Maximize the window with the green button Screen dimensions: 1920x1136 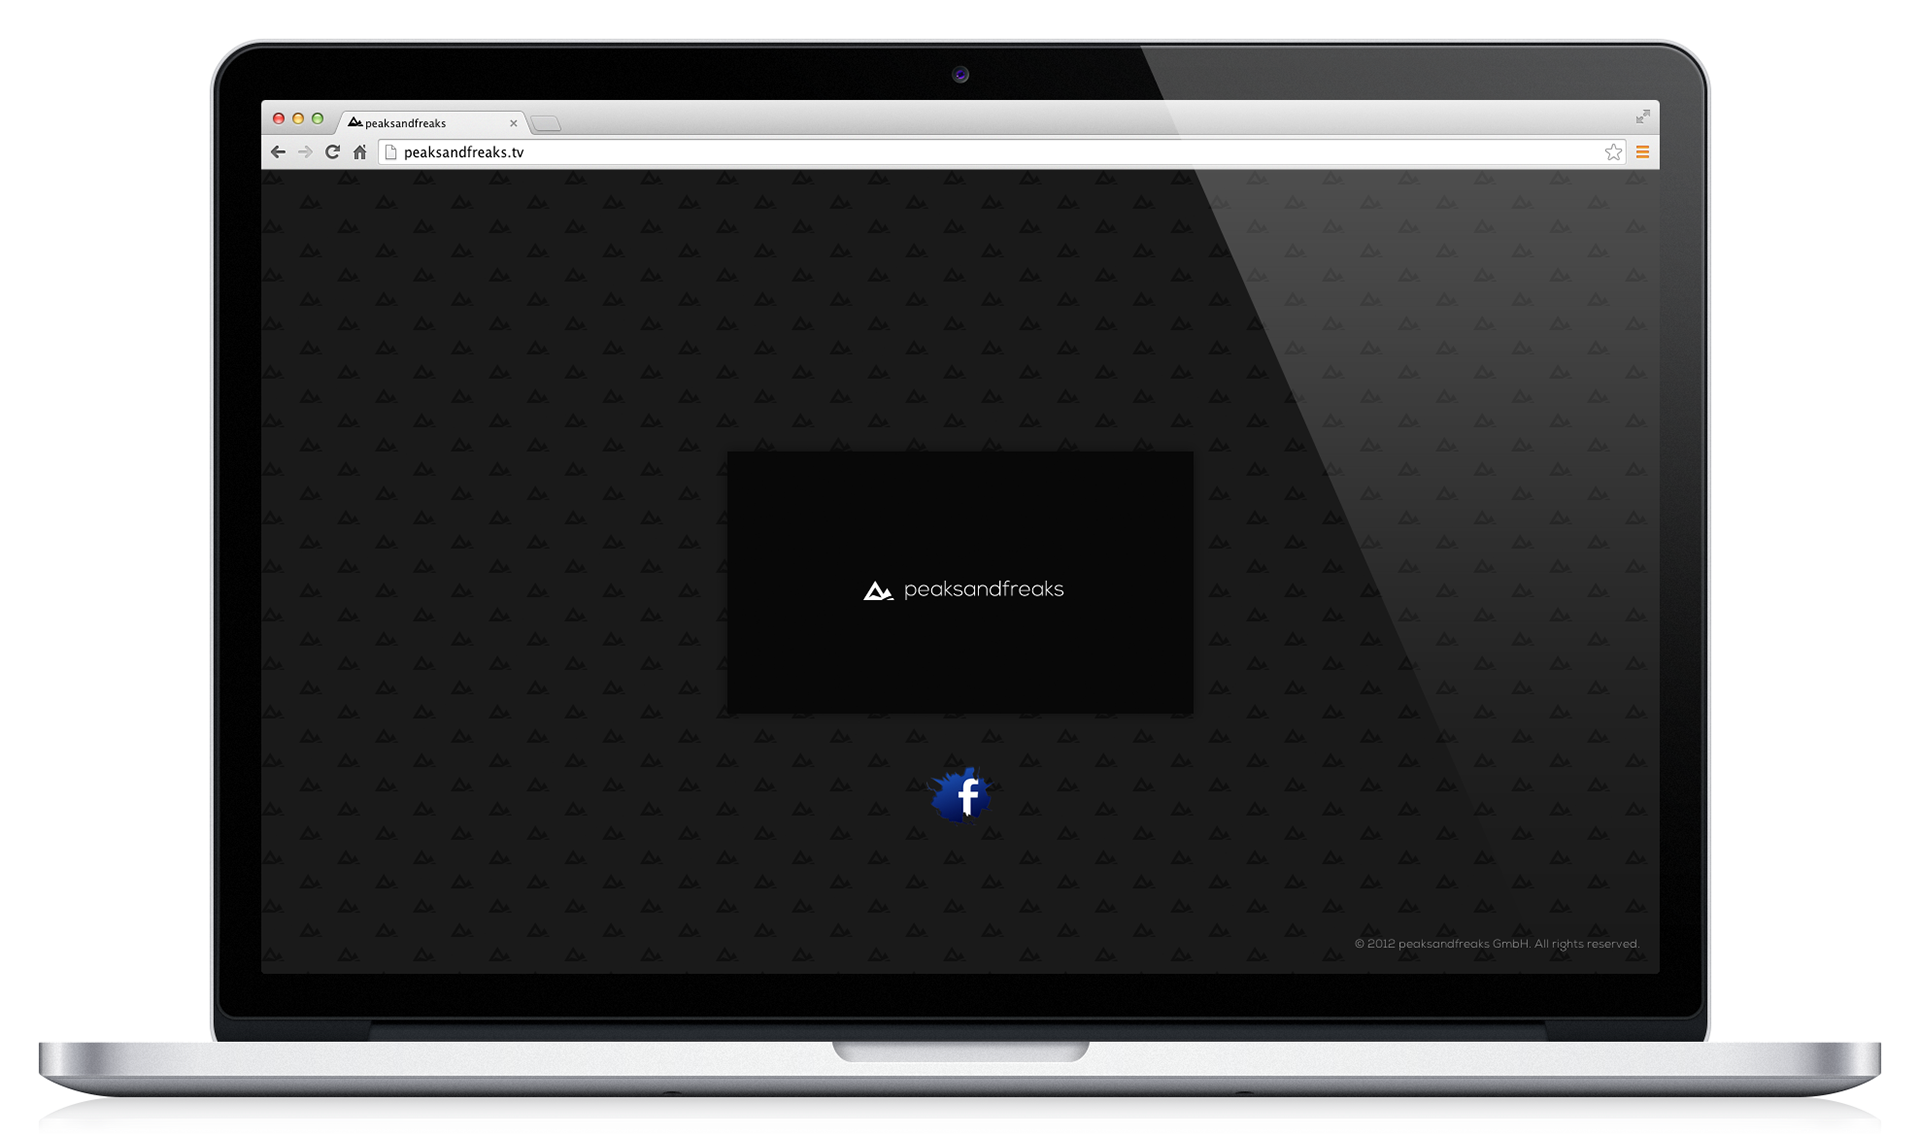317,118
